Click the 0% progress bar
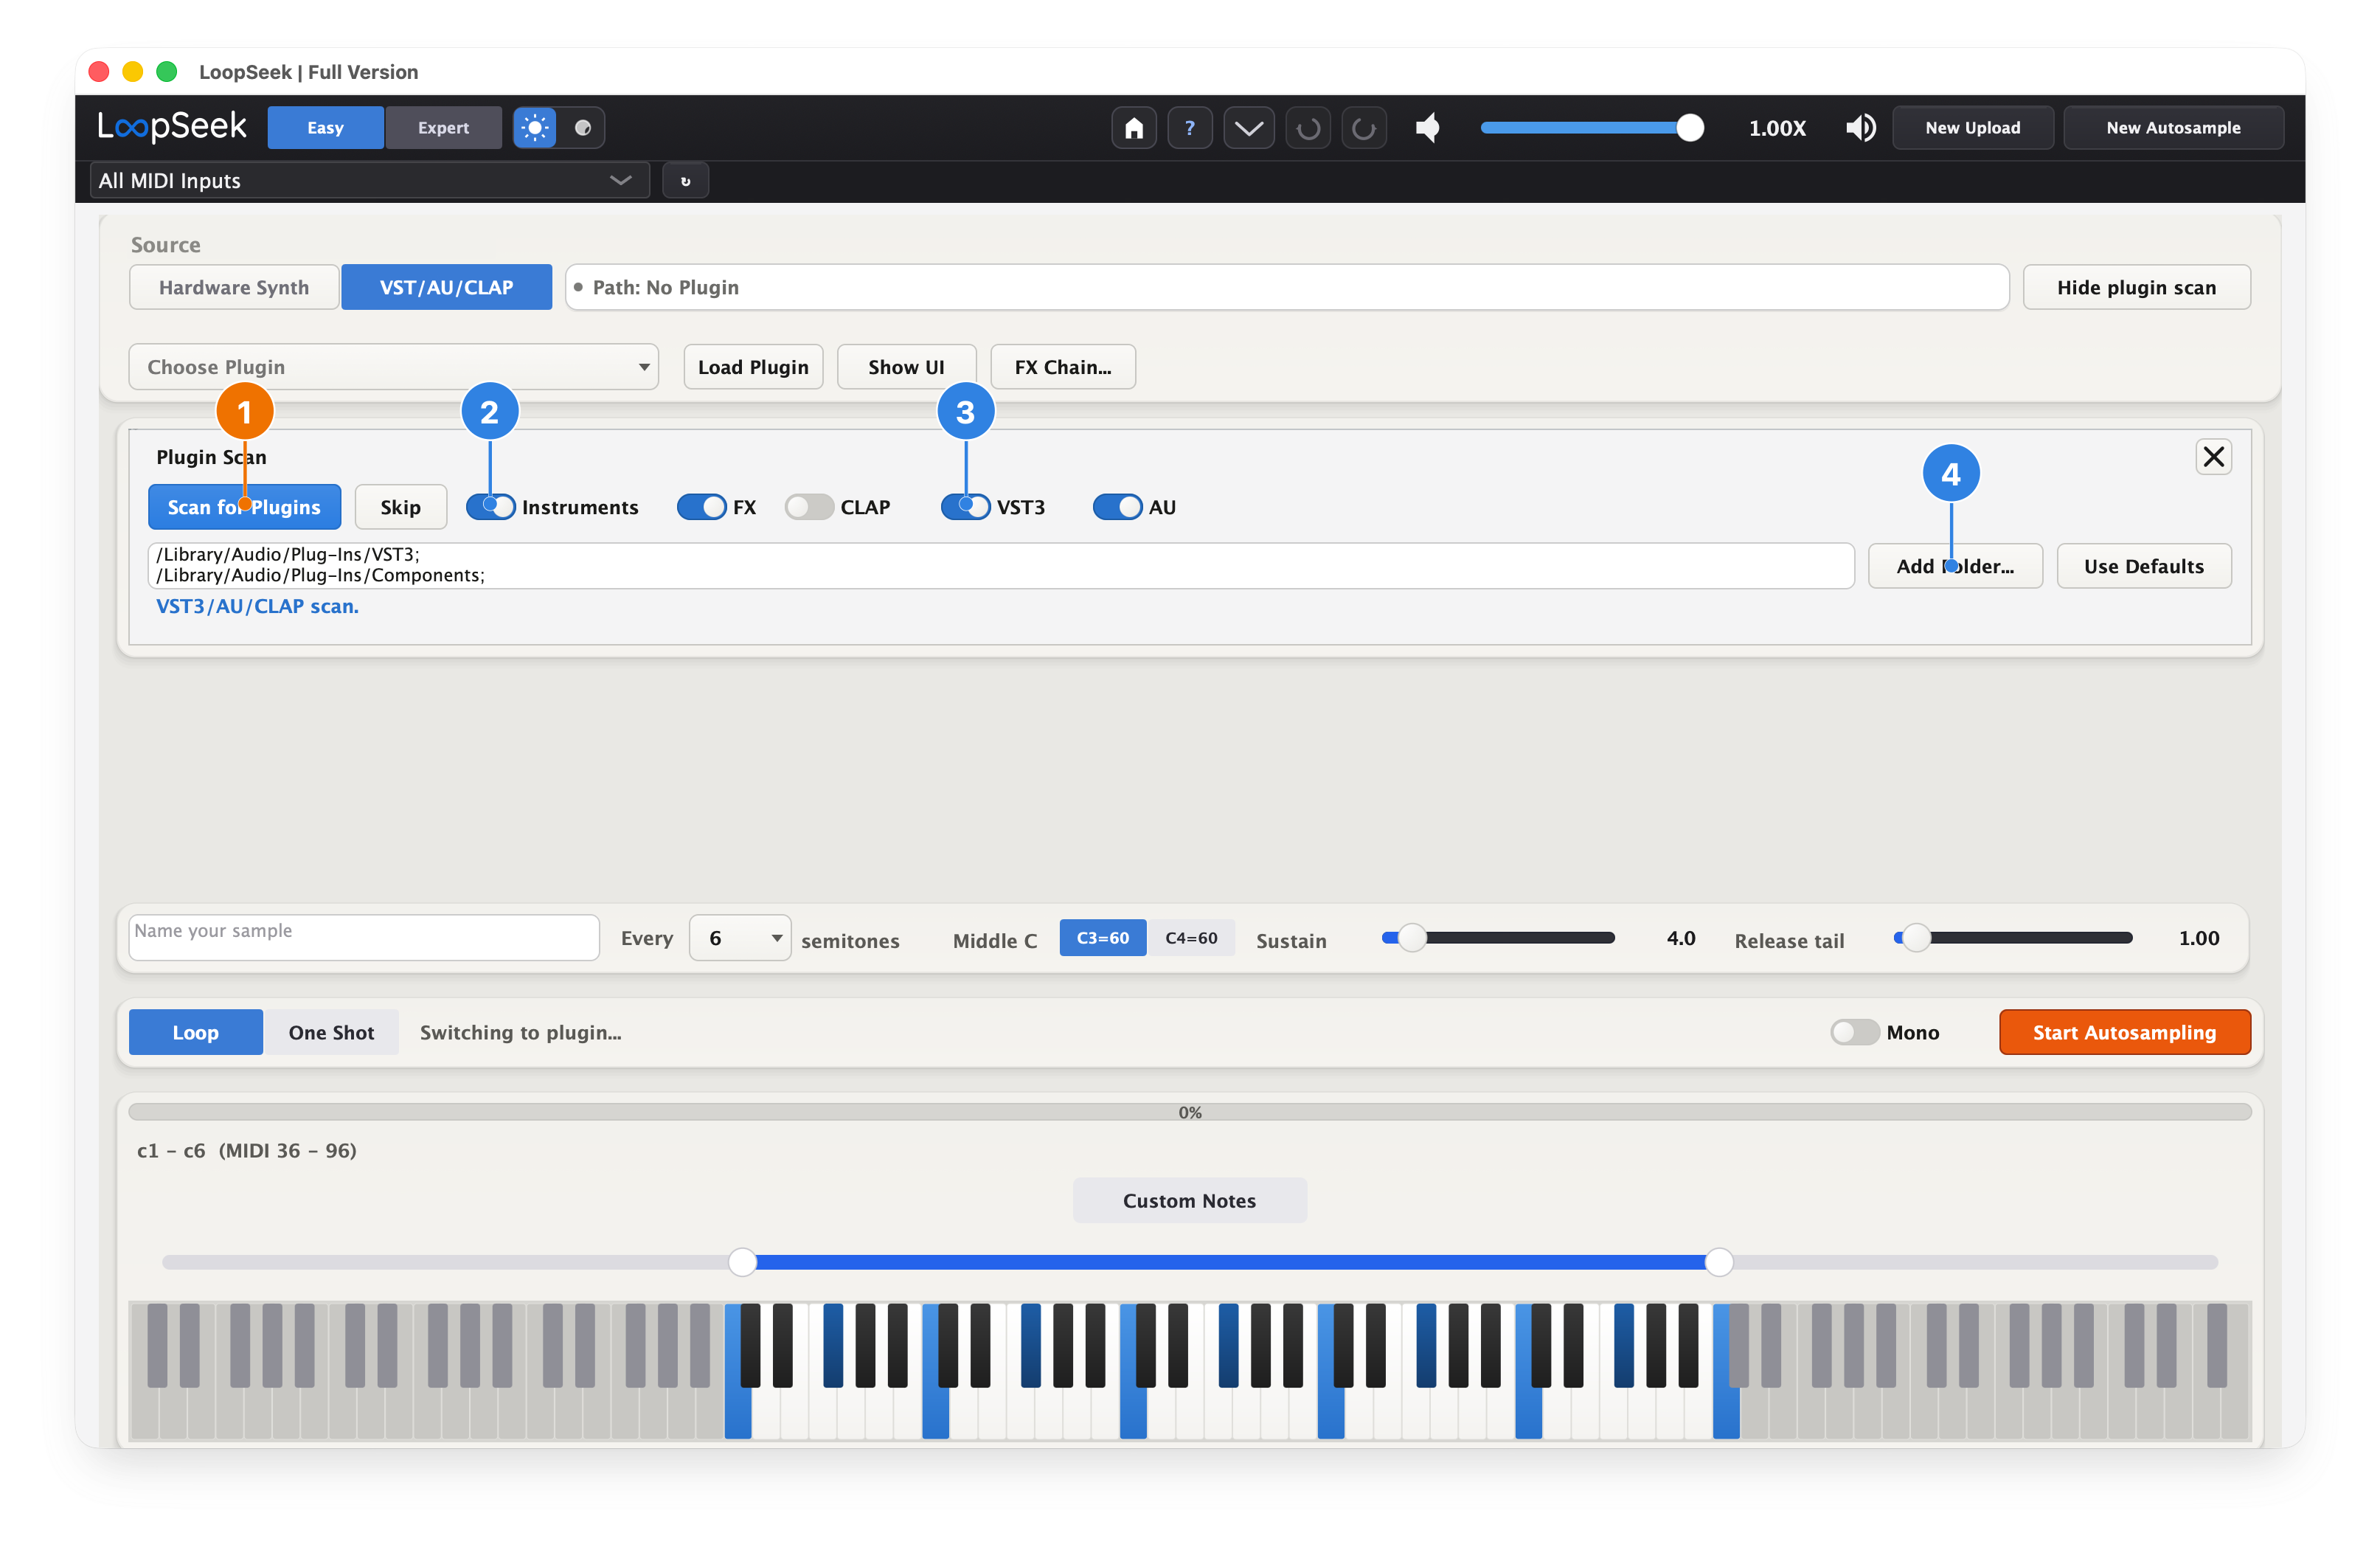 pos(1190,1112)
